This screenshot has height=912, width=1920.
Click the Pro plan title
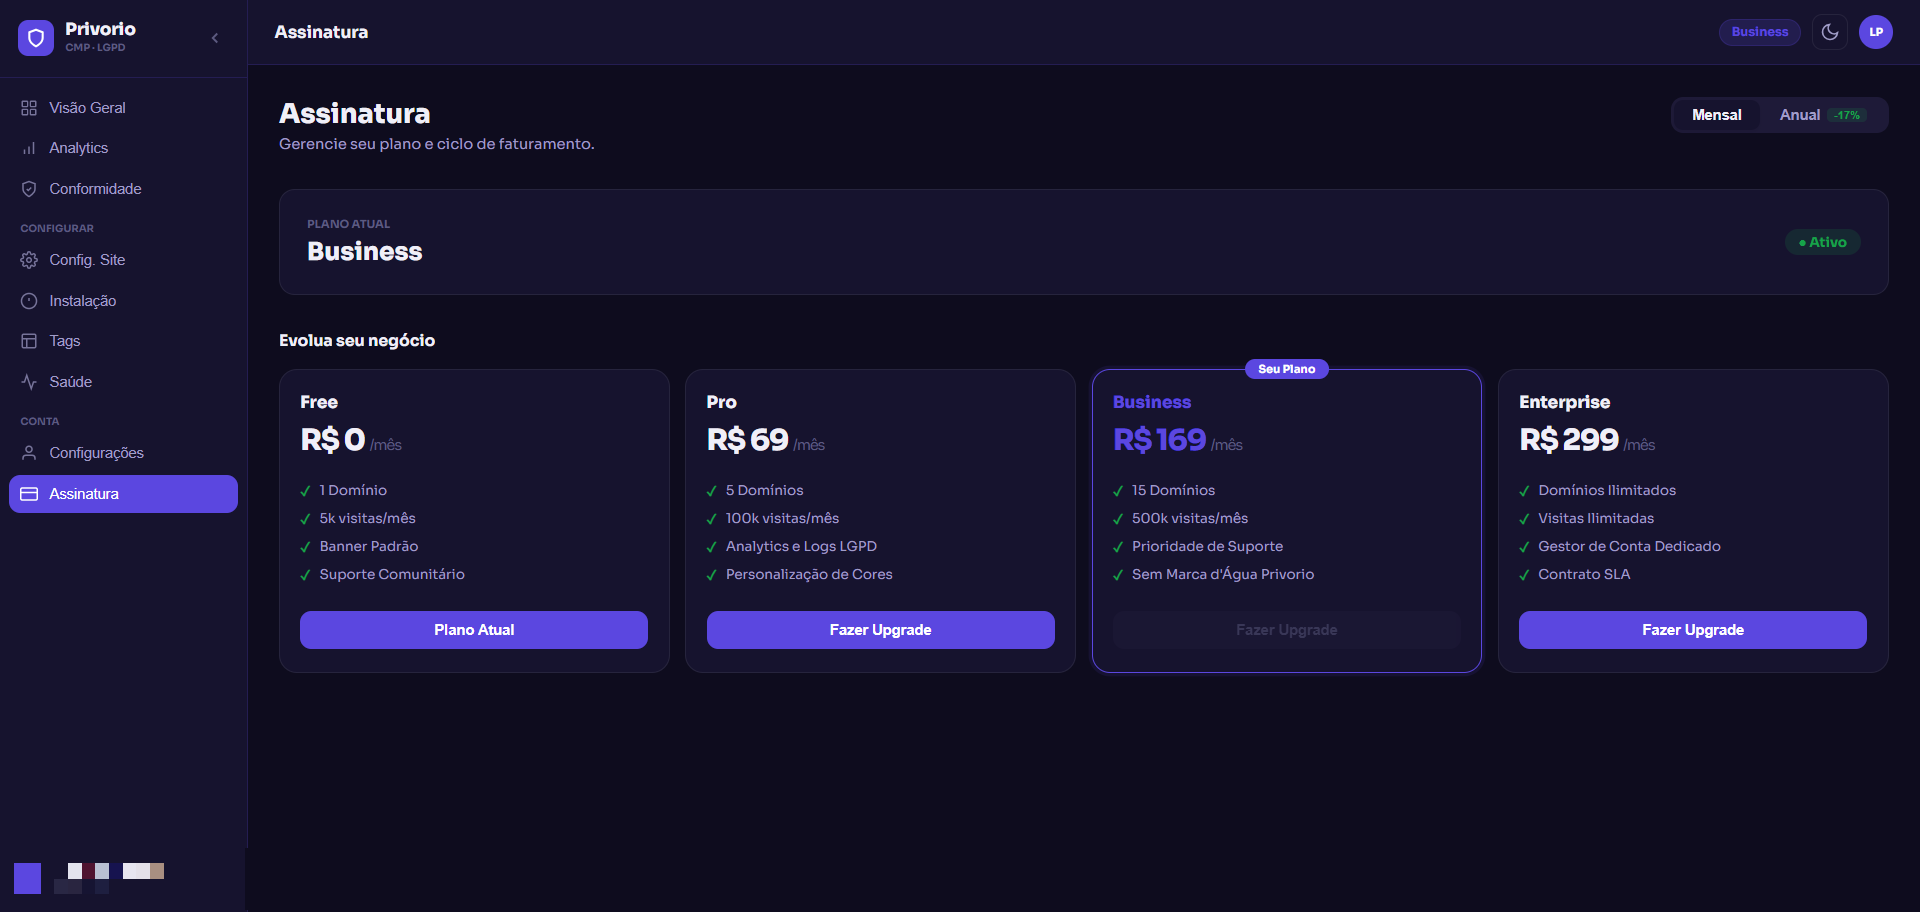722,402
